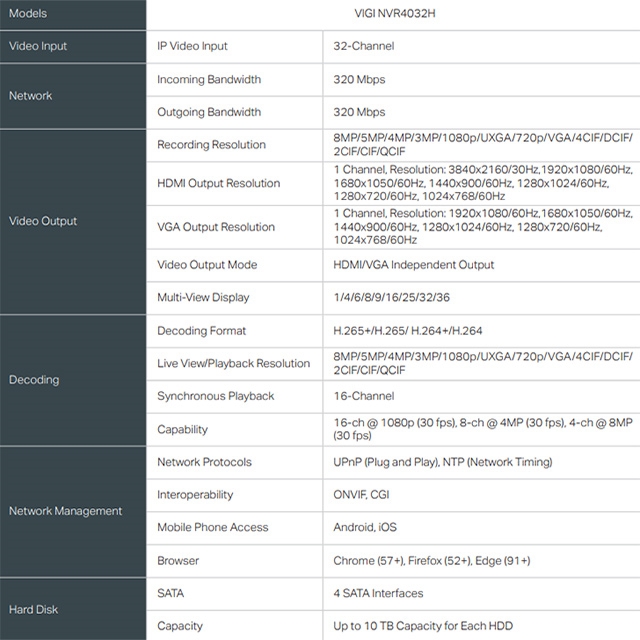Click the Network category cell
The height and width of the screenshot is (640, 640).
pyautogui.click(x=73, y=96)
